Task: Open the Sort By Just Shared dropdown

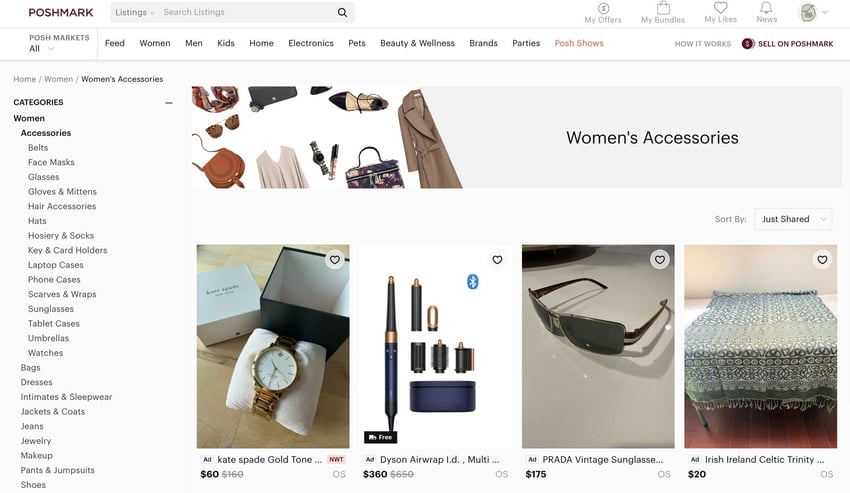Action: (793, 219)
